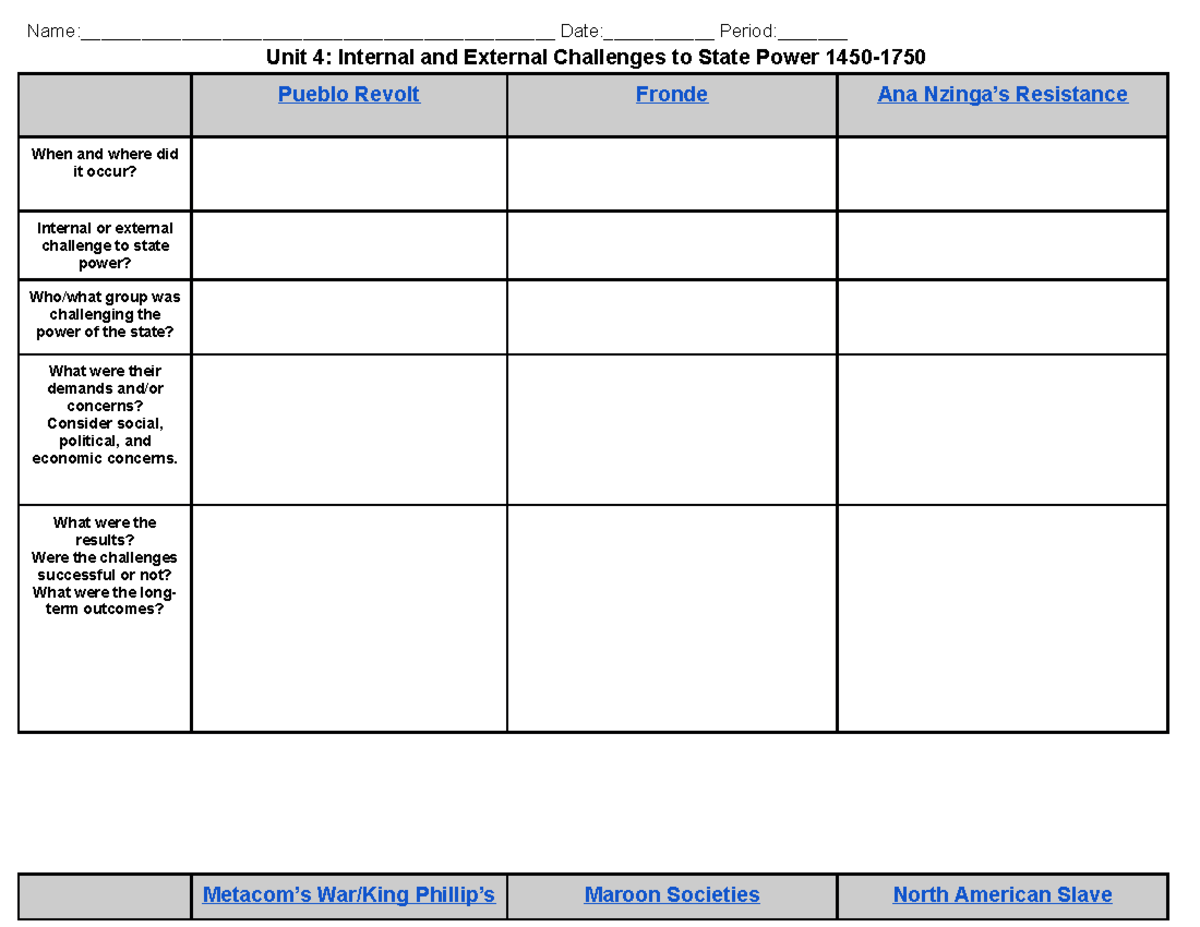The width and height of the screenshot is (1200, 927).
Task: Select Fronde's internal or external cell
Action: pyautogui.click(x=671, y=245)
